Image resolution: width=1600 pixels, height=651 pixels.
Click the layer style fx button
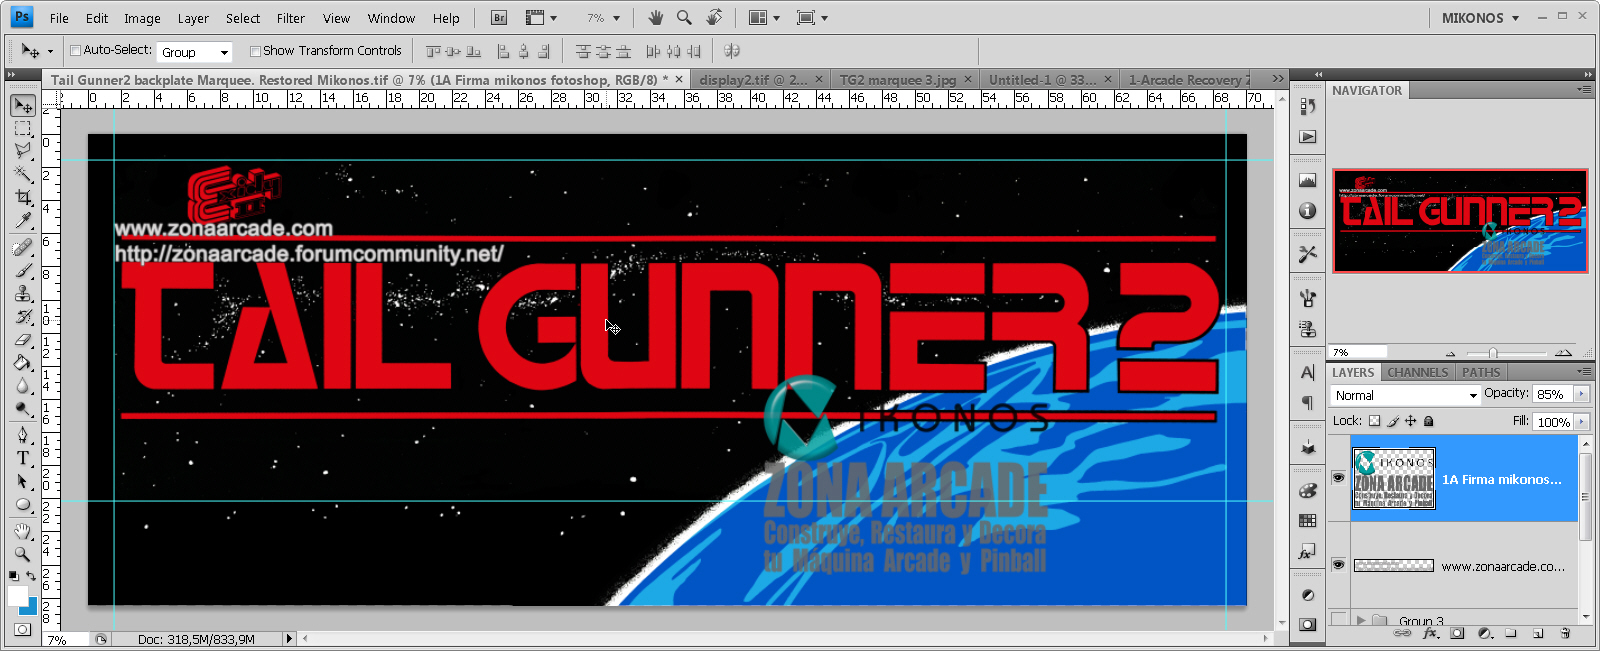(x=1430, y=633)
